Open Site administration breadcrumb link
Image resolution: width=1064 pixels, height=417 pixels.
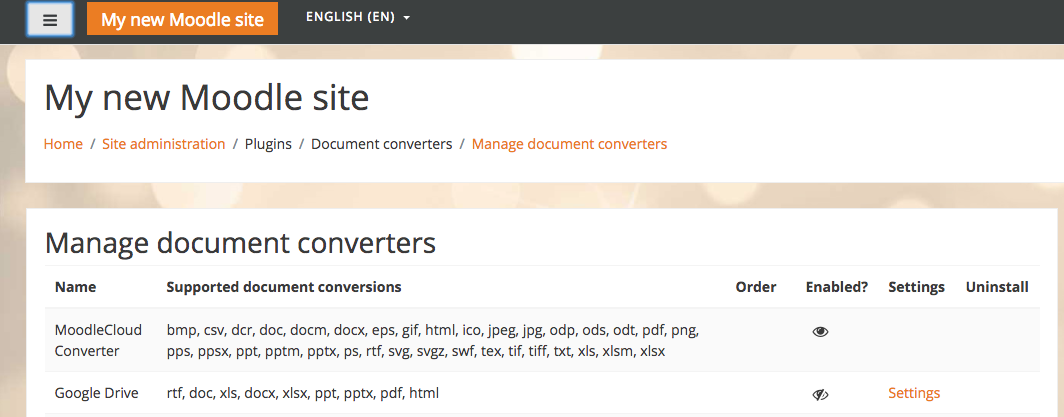[164, 144]
